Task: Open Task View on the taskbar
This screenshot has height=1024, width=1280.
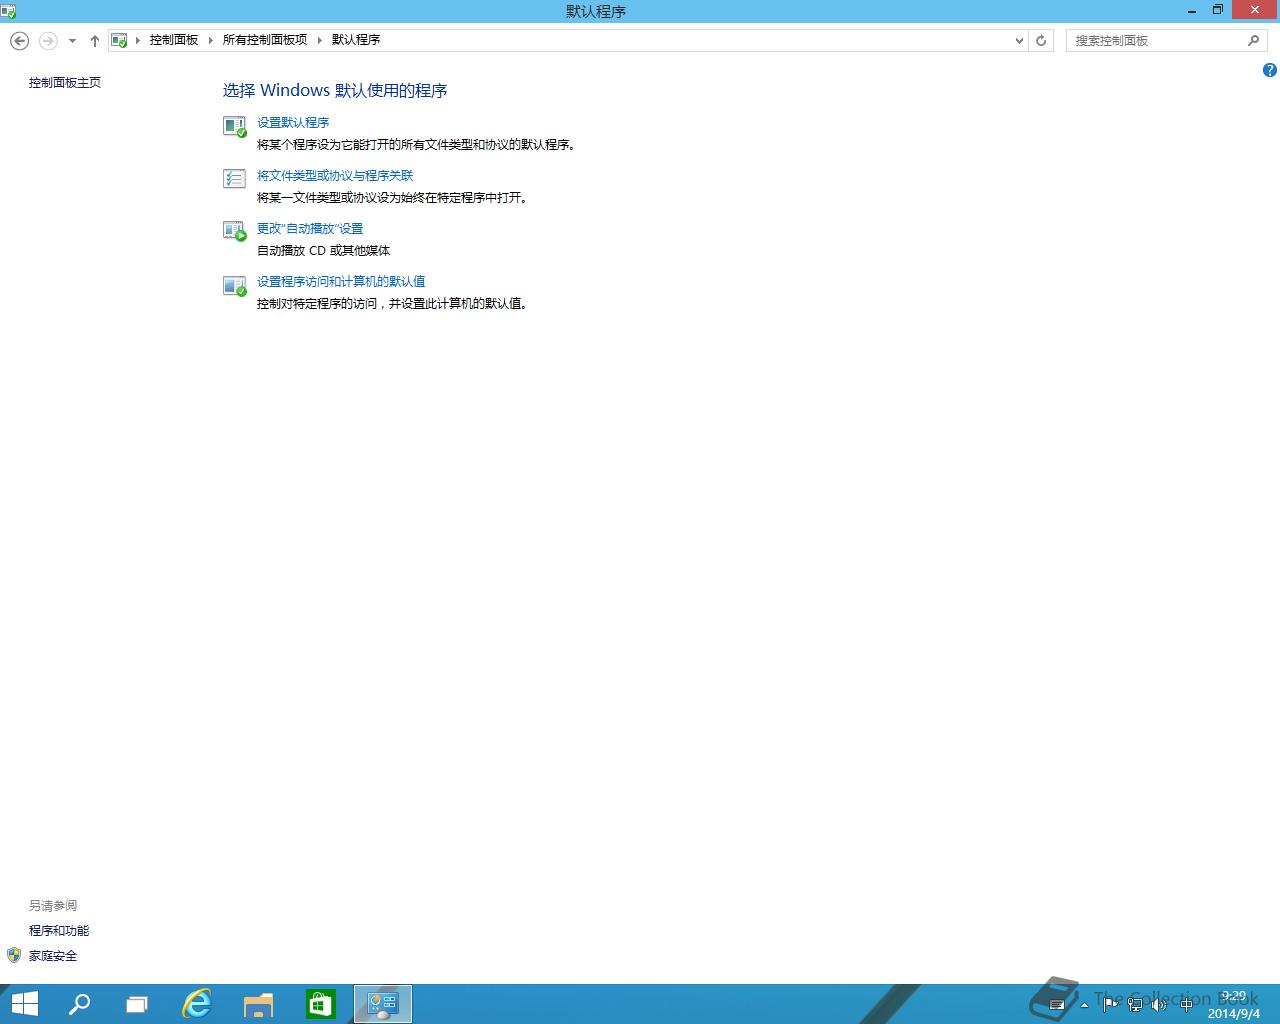Action: (x=137, y=1004)
